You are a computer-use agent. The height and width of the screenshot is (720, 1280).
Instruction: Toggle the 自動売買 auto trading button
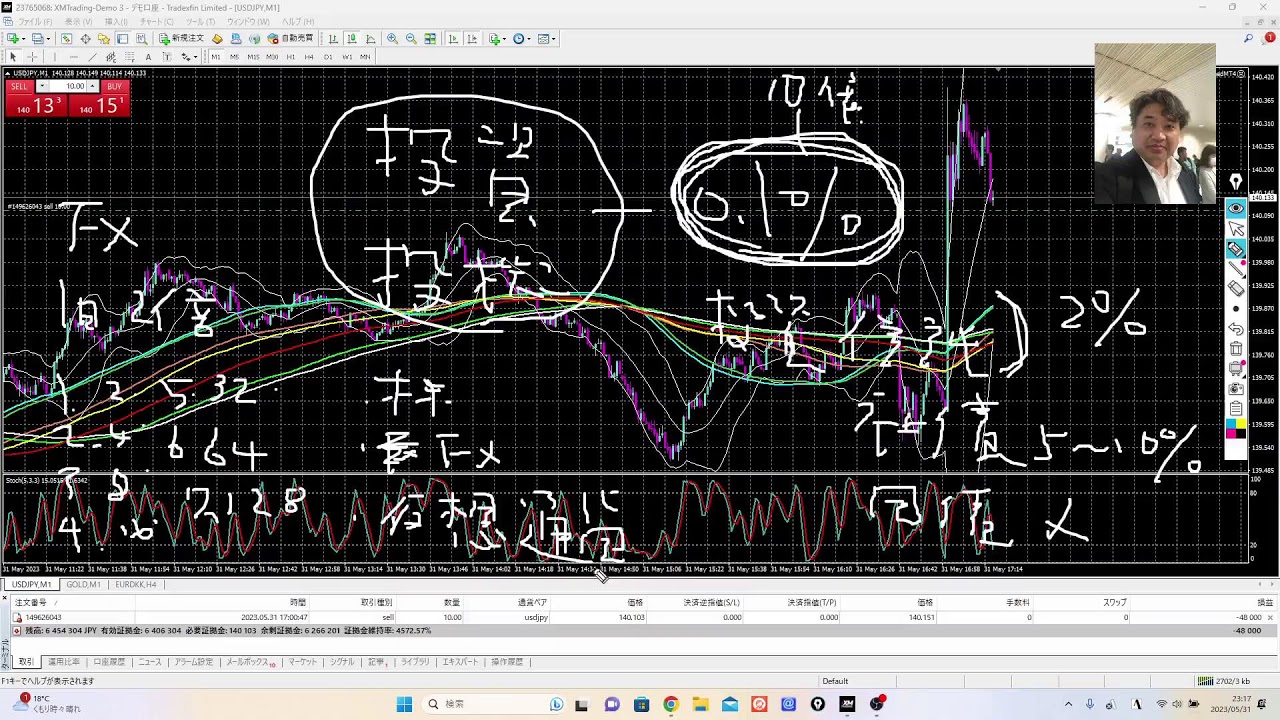290,39
